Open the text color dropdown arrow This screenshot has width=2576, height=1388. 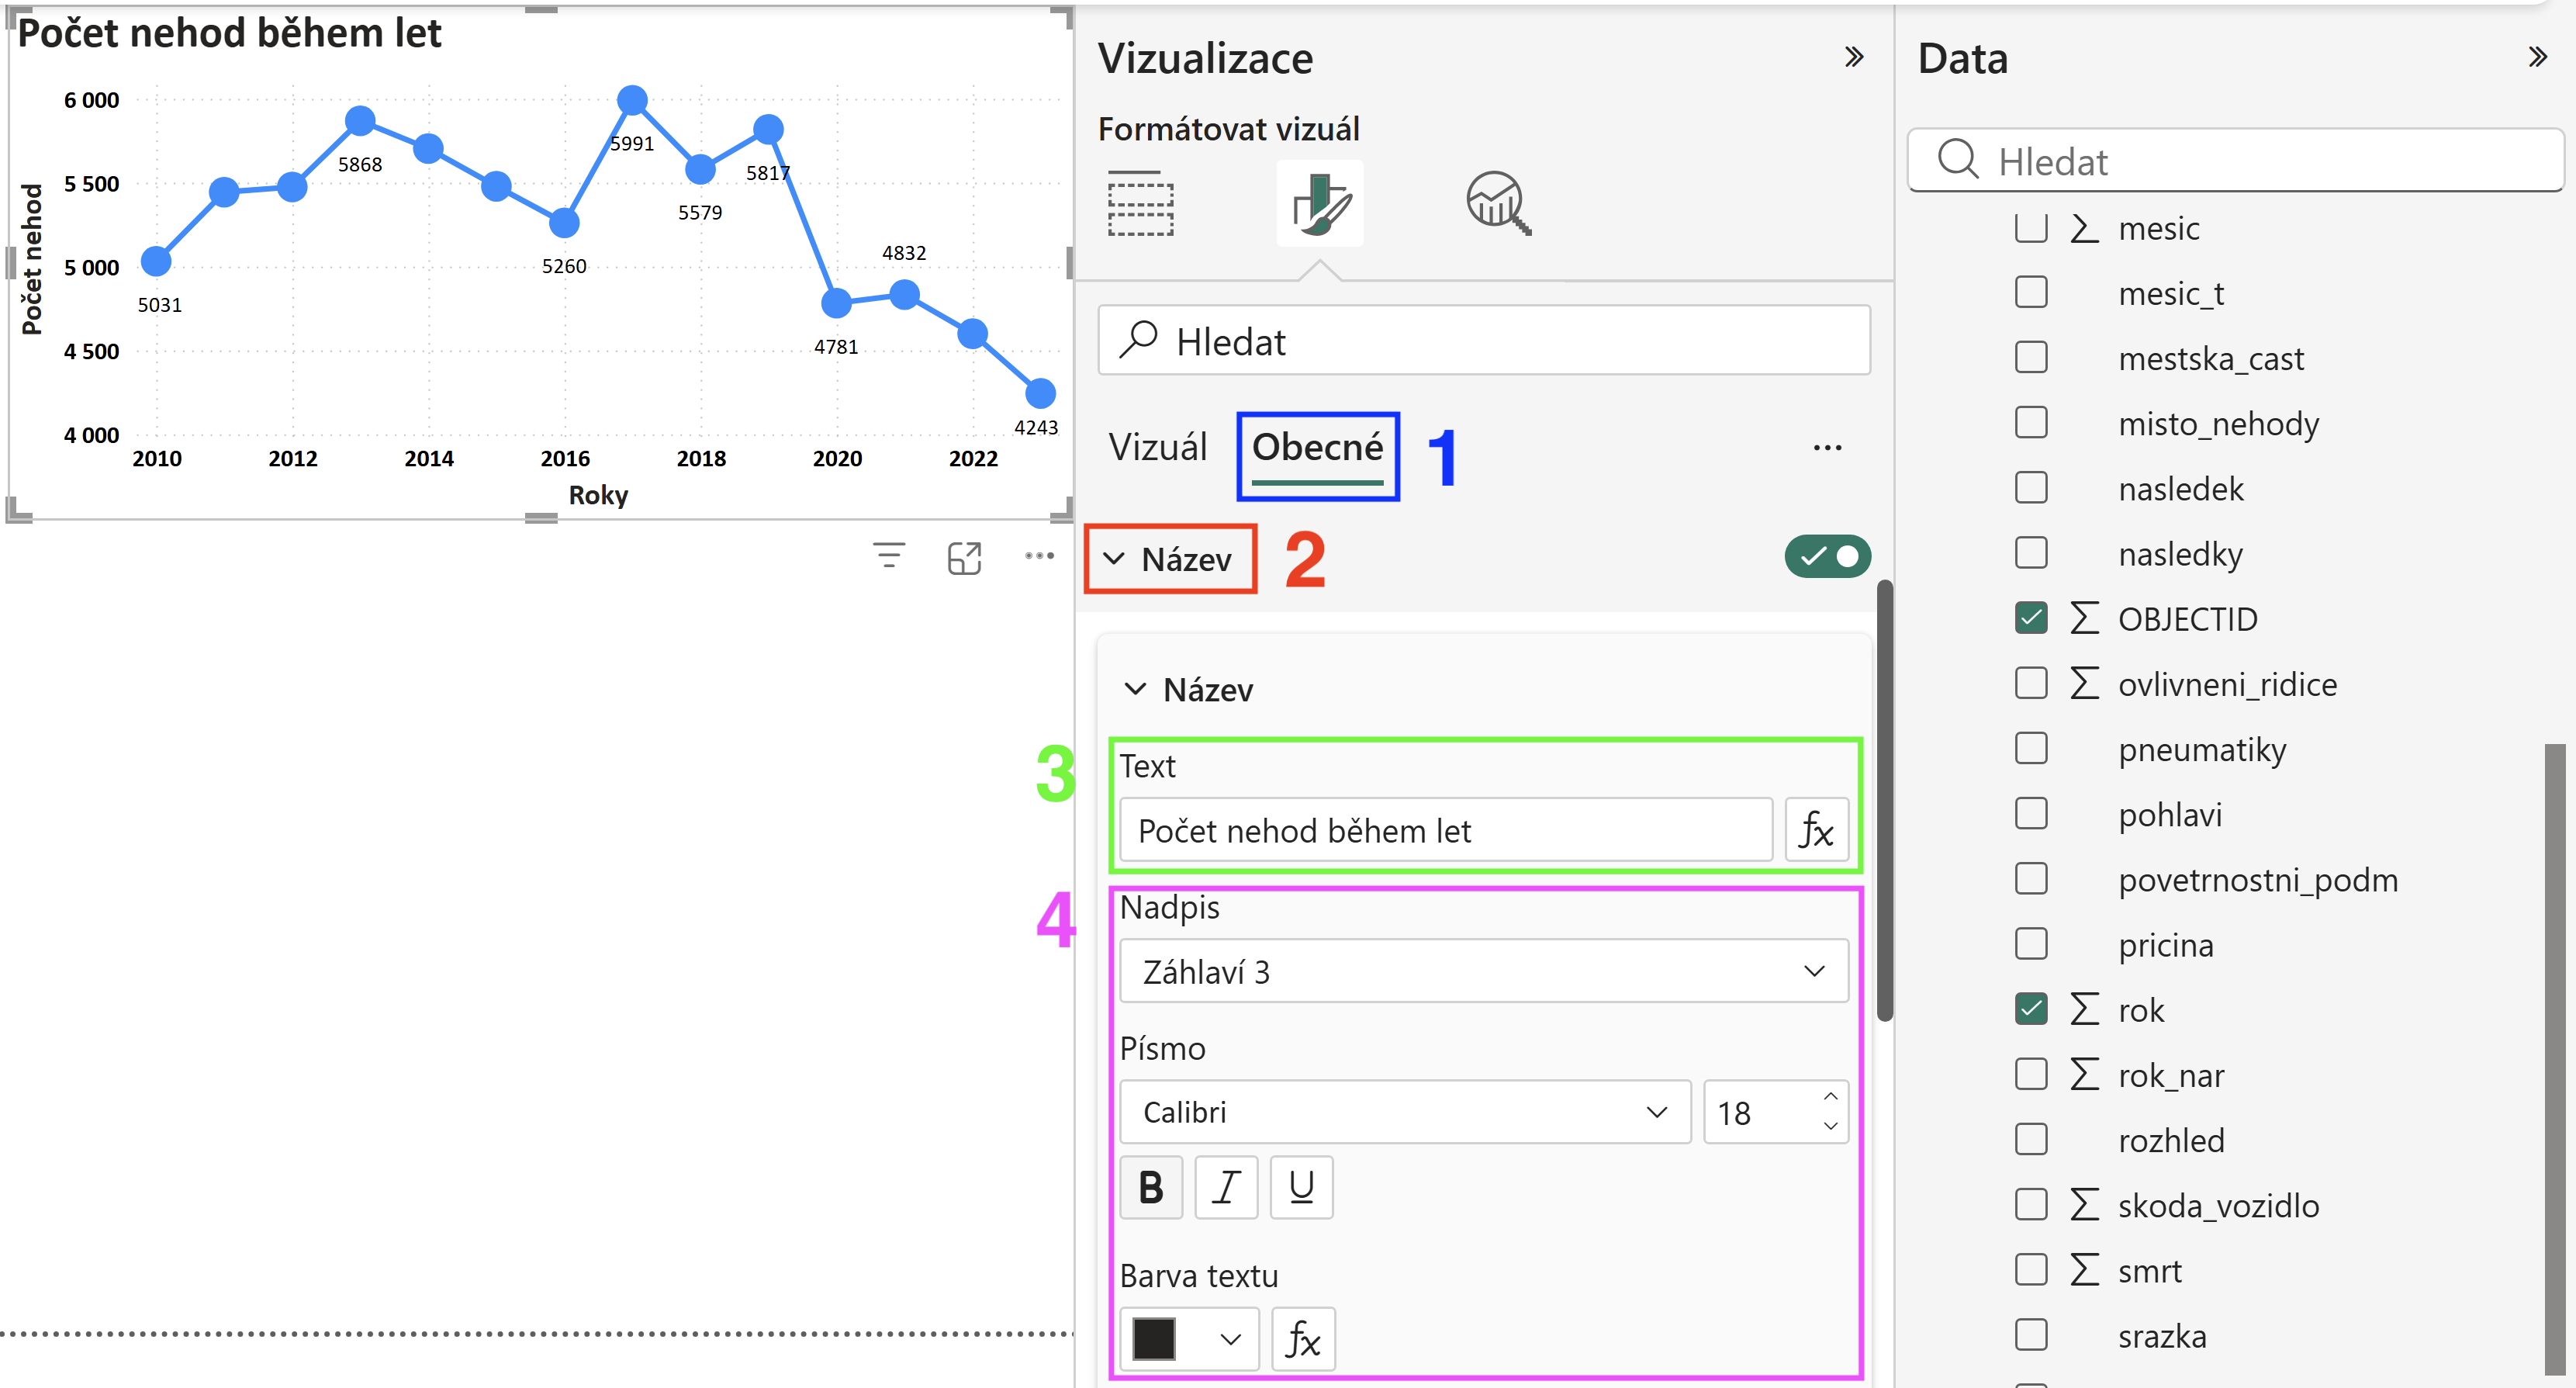click(1230, 1339)
